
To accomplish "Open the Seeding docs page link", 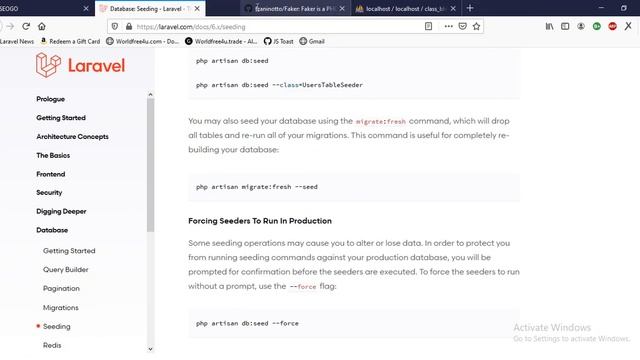I will [x=57, y=327].
